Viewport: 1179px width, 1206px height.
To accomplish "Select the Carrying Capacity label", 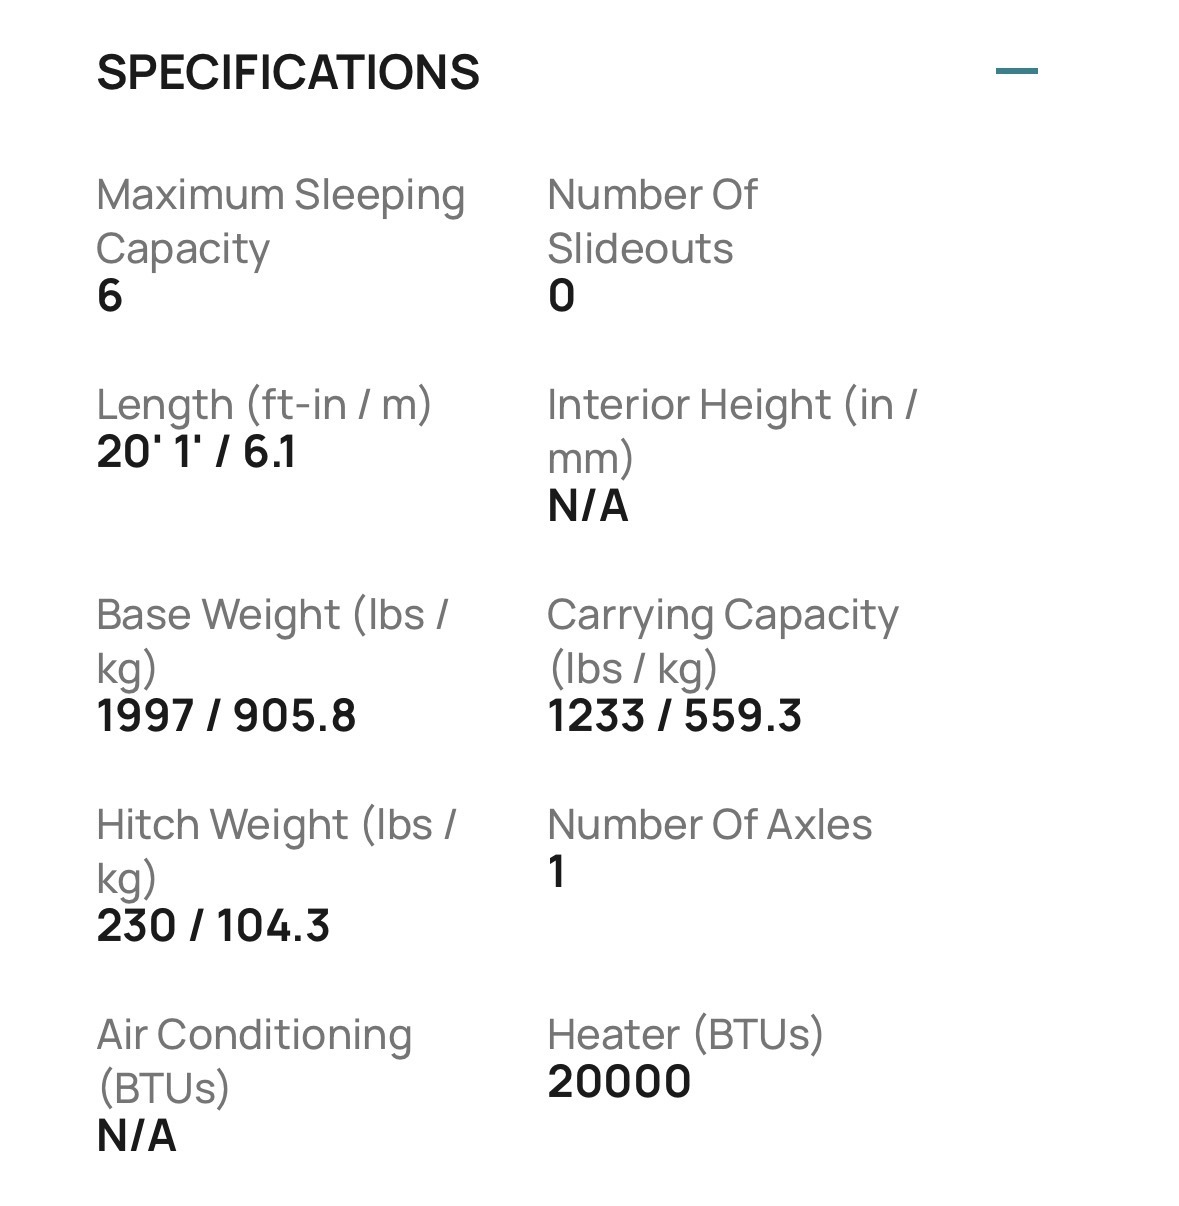I will coord(723,641).
